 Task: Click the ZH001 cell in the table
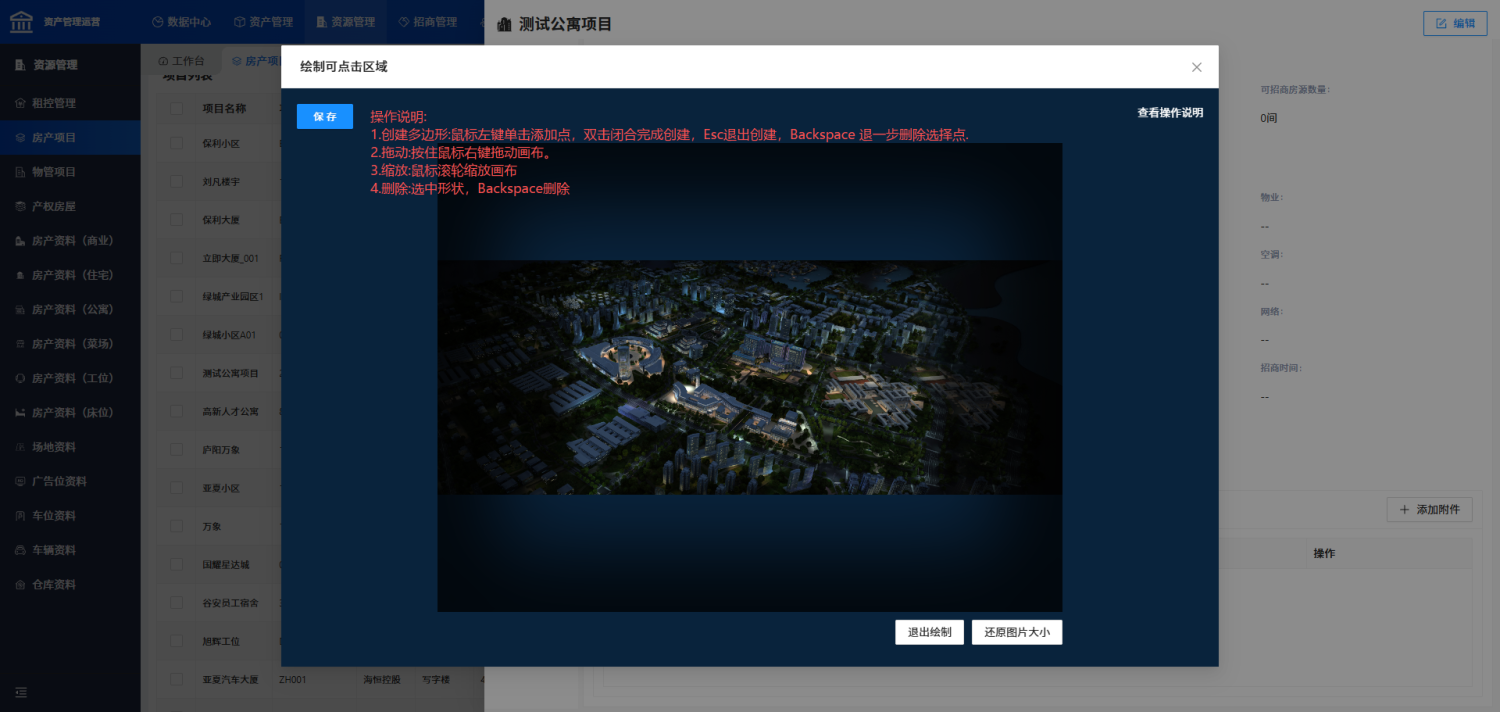(x=292, y=680)
